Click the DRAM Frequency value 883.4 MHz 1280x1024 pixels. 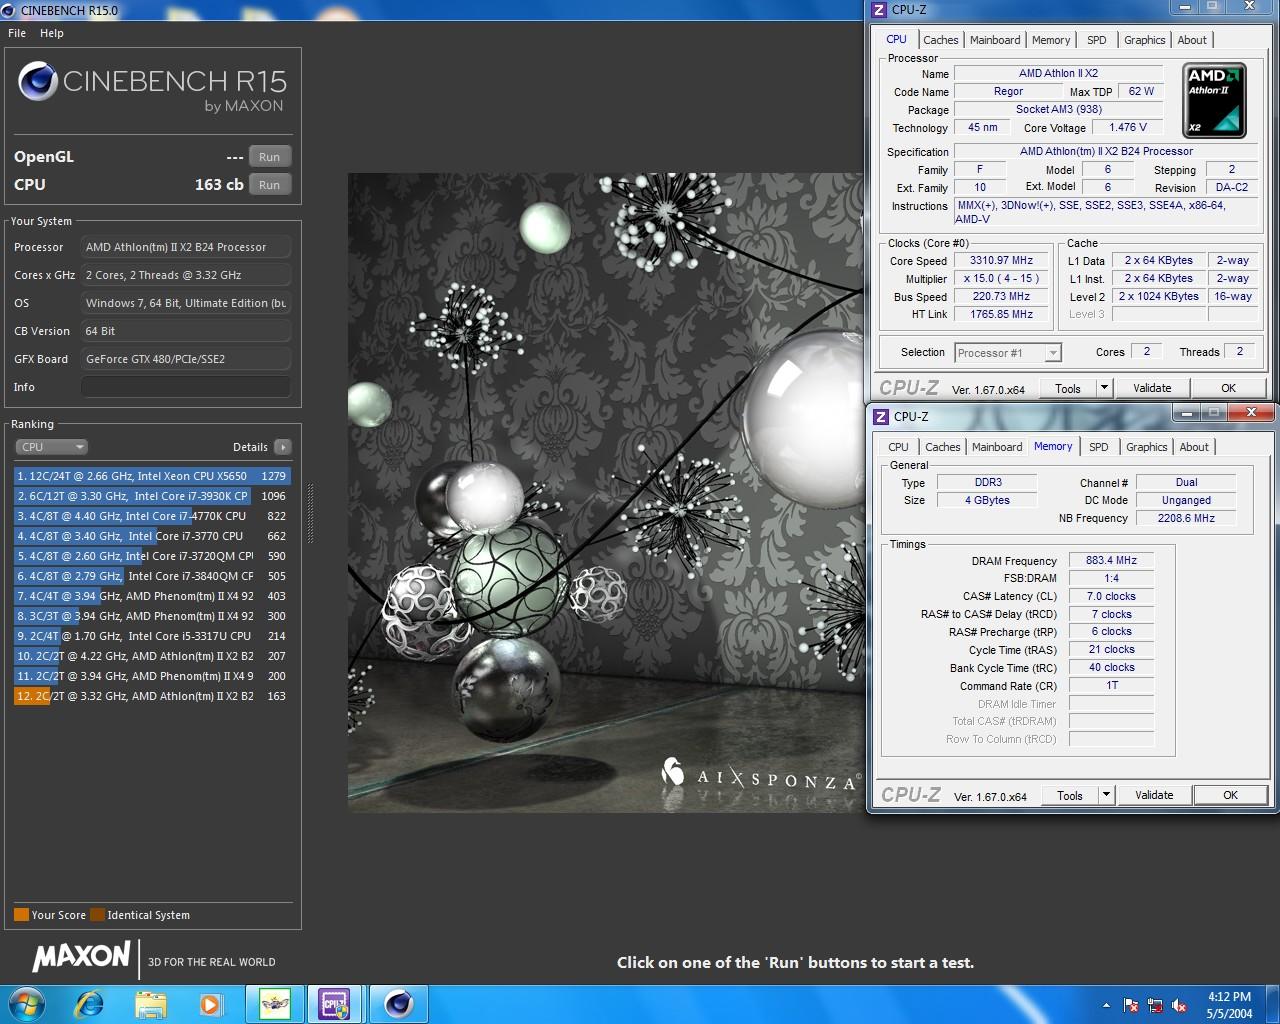[x=1111, y=560]
